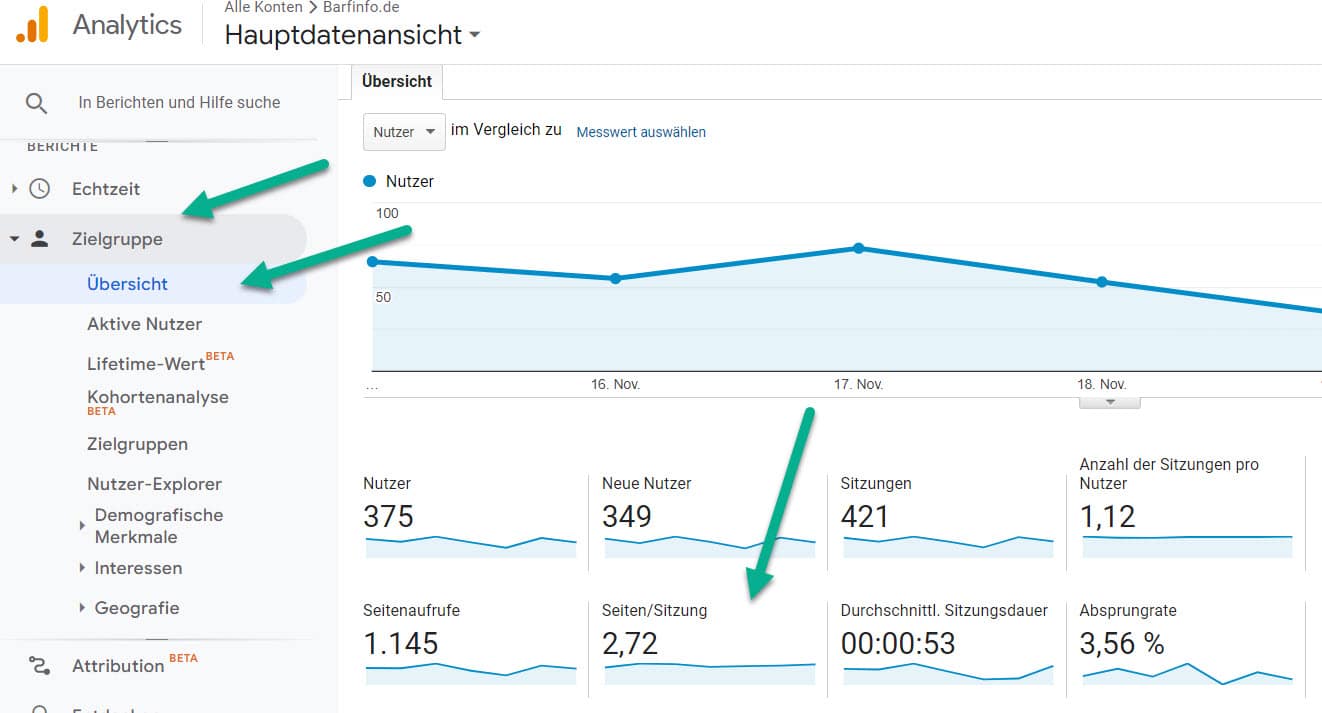Click the Google Analytics logo icon
Image resolution: width=1322 pixels, height=713 pixels.
[x=32, y=24]
